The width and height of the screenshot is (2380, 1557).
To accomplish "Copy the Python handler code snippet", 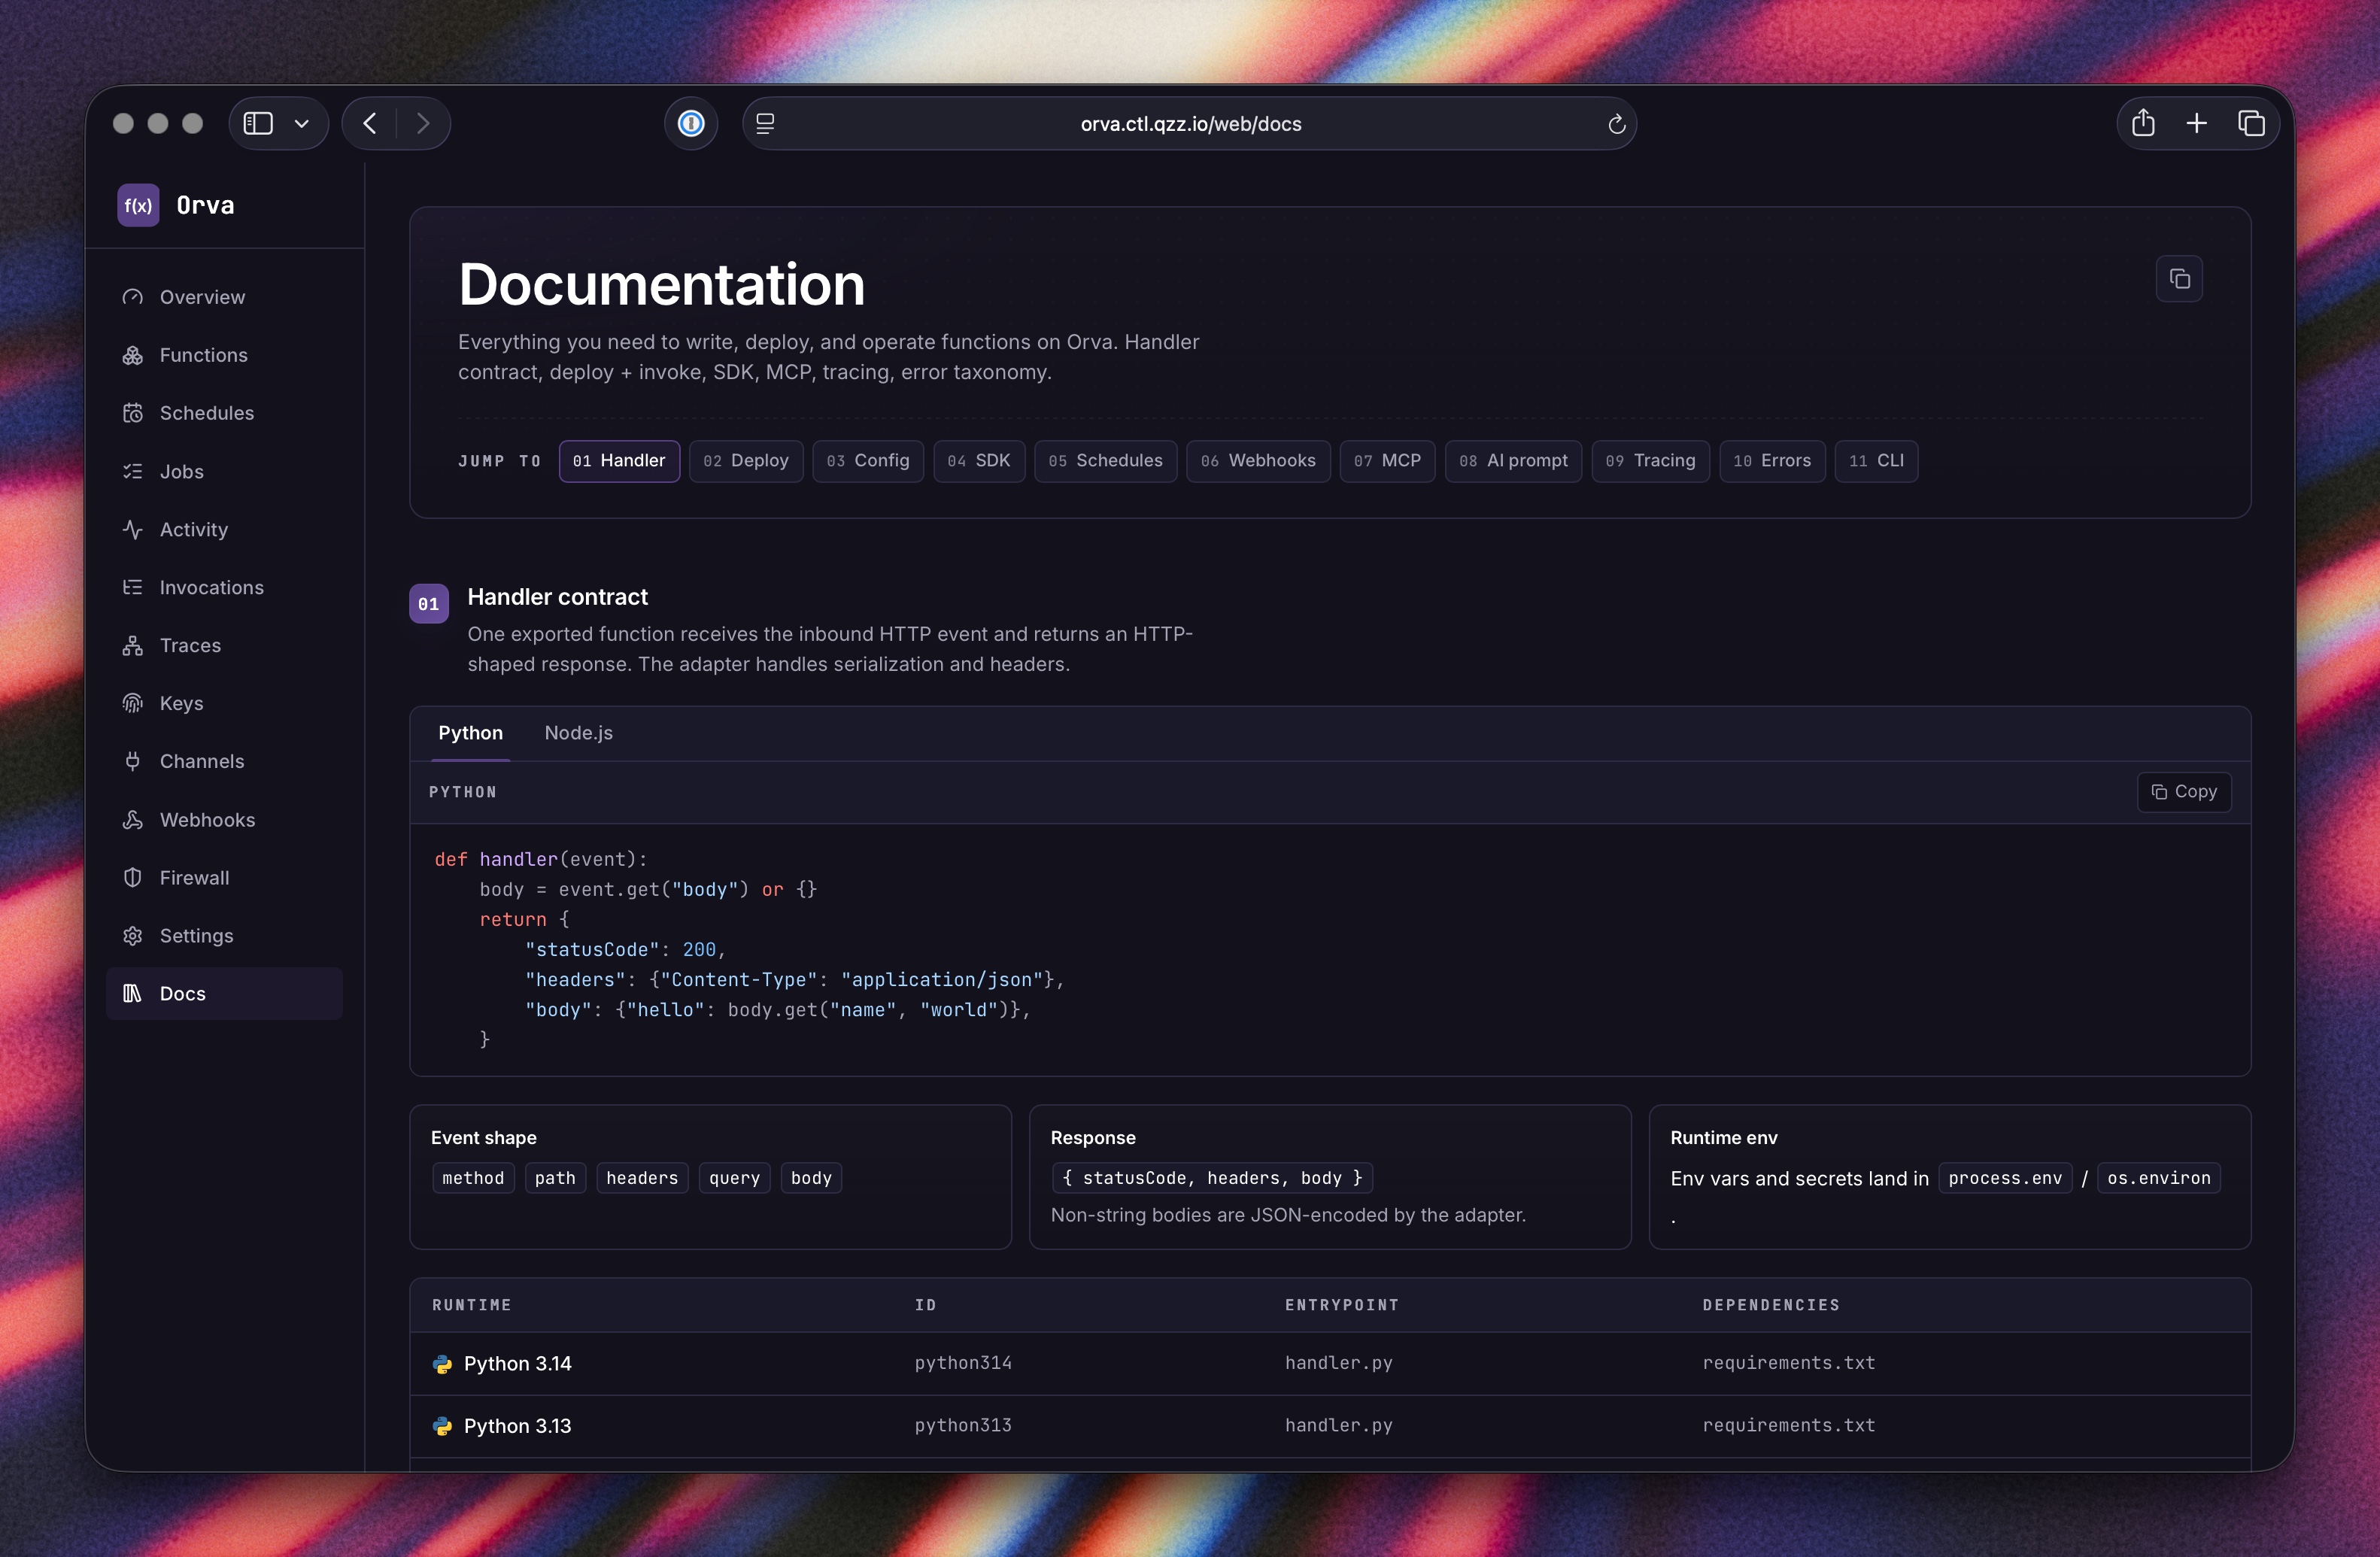I will click(2184, 792).
